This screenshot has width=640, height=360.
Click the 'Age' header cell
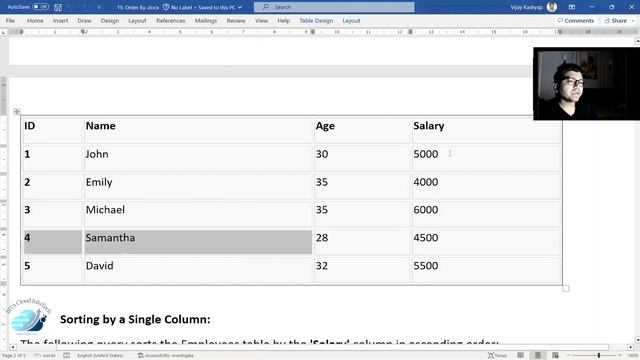point(362,130)
